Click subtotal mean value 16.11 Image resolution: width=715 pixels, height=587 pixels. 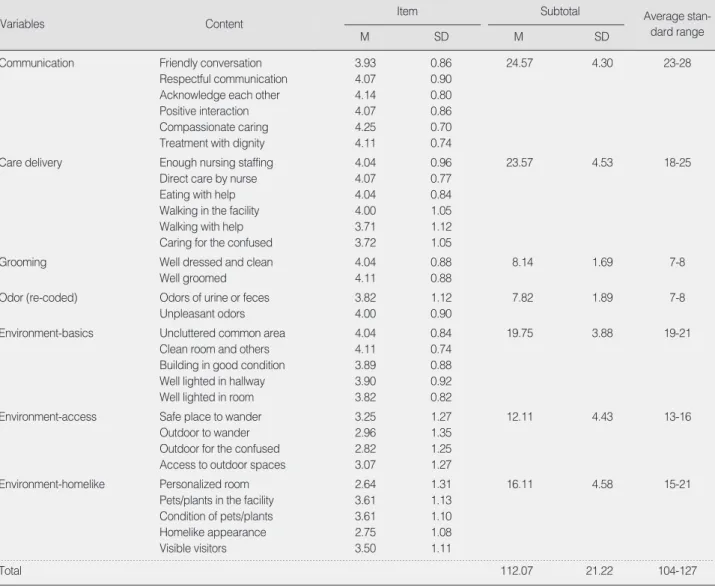(x=520, y=484)
